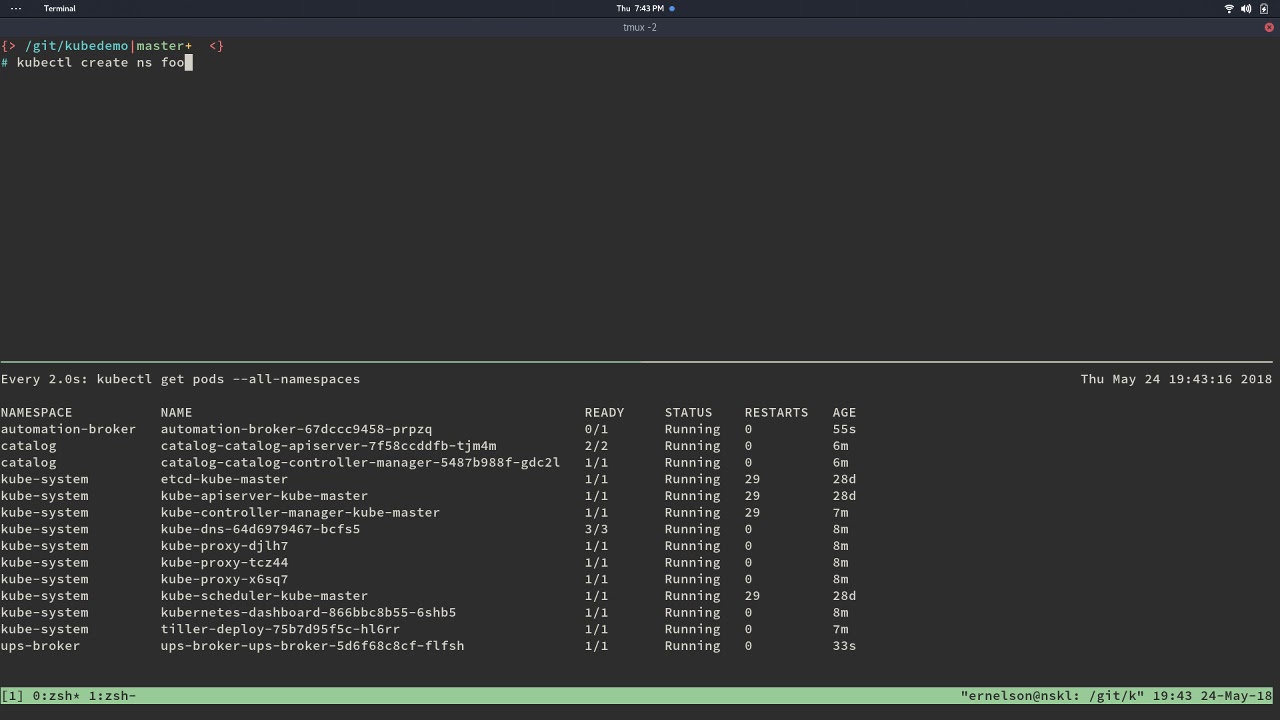The height and width of the screenshot is (720, 1280).
Task: Click the RESTARTS column header
Action: 776,412
